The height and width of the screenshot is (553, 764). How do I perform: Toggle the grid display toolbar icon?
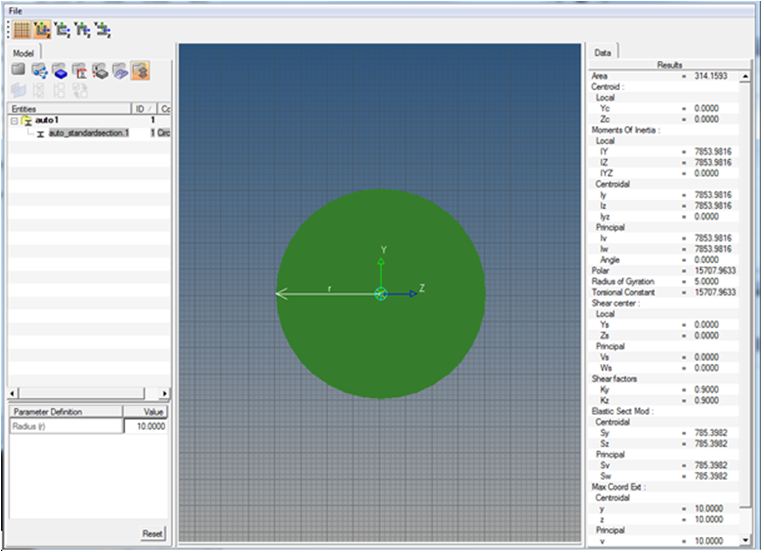tap(21, 30)
